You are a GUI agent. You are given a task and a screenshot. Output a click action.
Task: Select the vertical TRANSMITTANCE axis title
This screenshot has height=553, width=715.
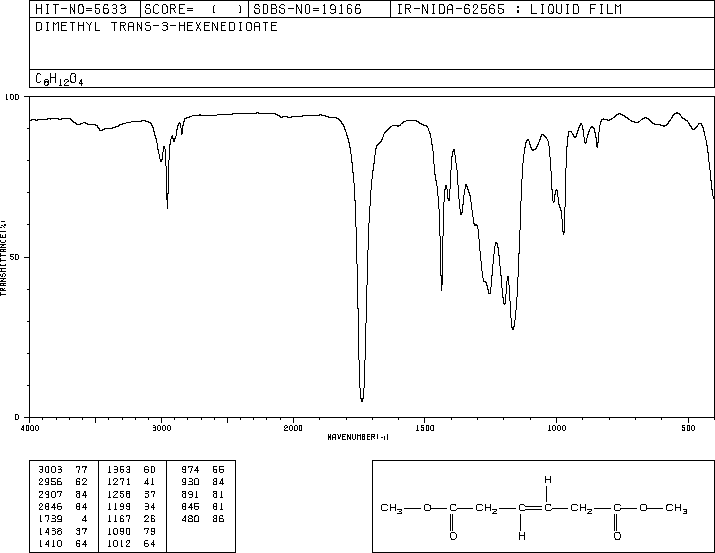point(3,258)
